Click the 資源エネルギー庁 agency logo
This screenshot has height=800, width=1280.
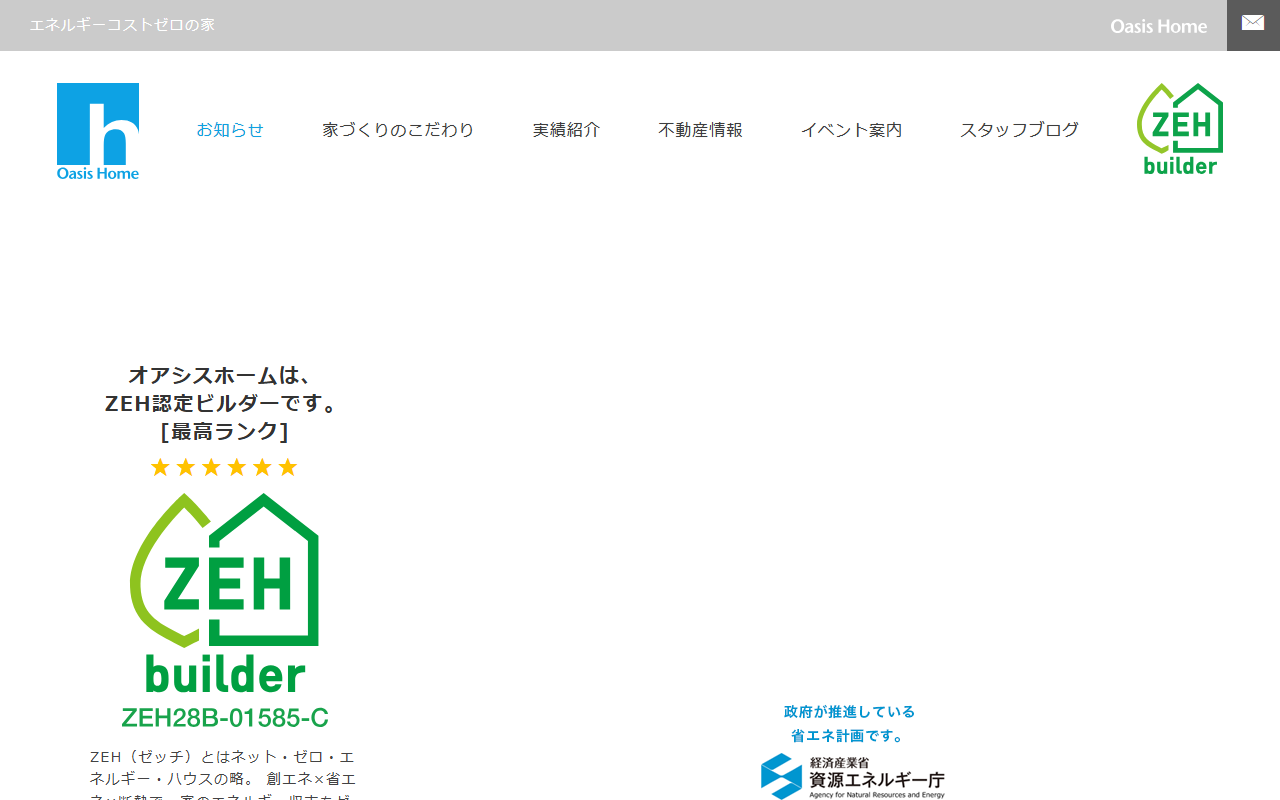tap(852, 777)
